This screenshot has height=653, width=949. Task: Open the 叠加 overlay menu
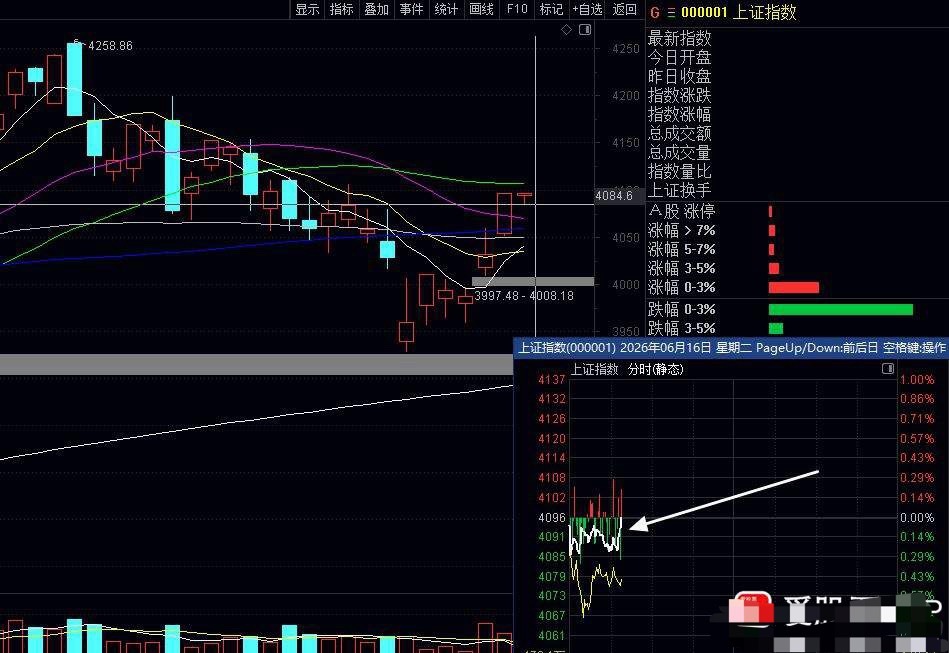tap(376, 9)
